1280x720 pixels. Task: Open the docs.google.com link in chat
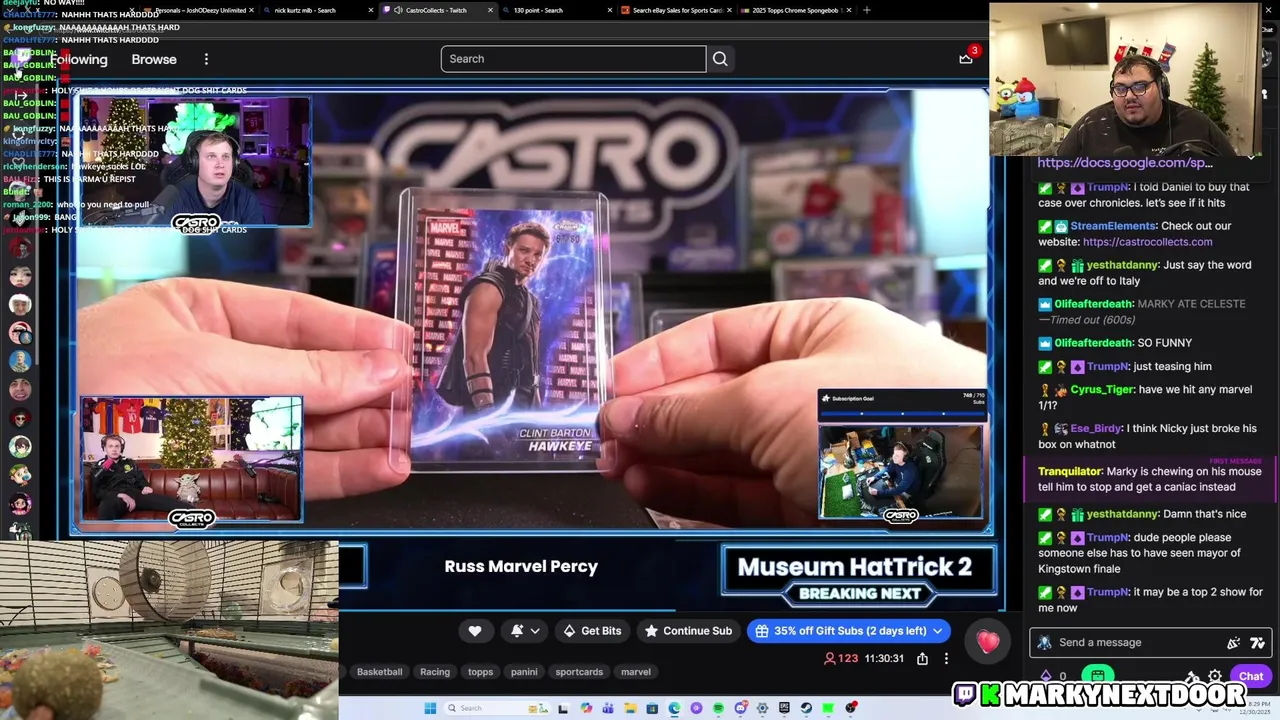pyautogui.click(x=1125, y=162)
